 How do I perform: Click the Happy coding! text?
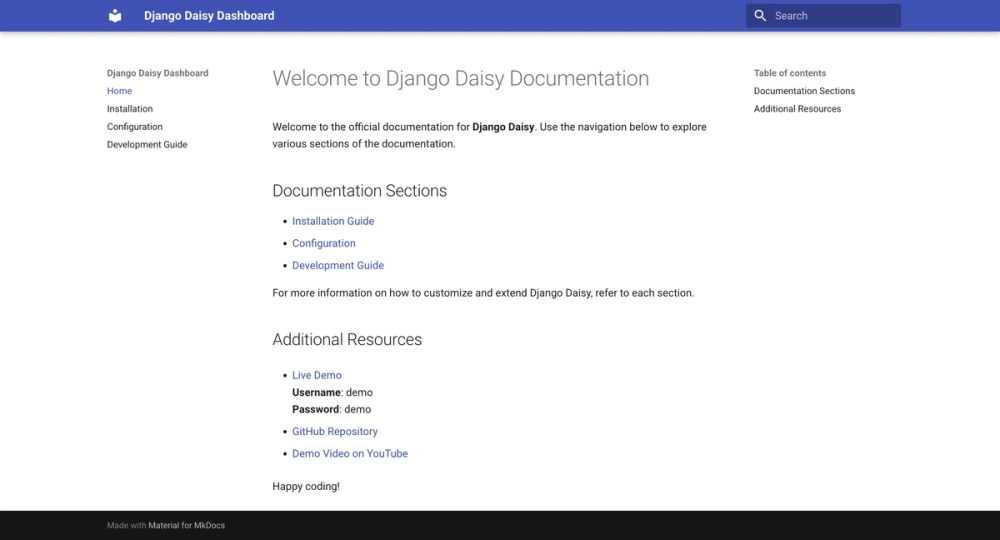(x=306, y=486)
